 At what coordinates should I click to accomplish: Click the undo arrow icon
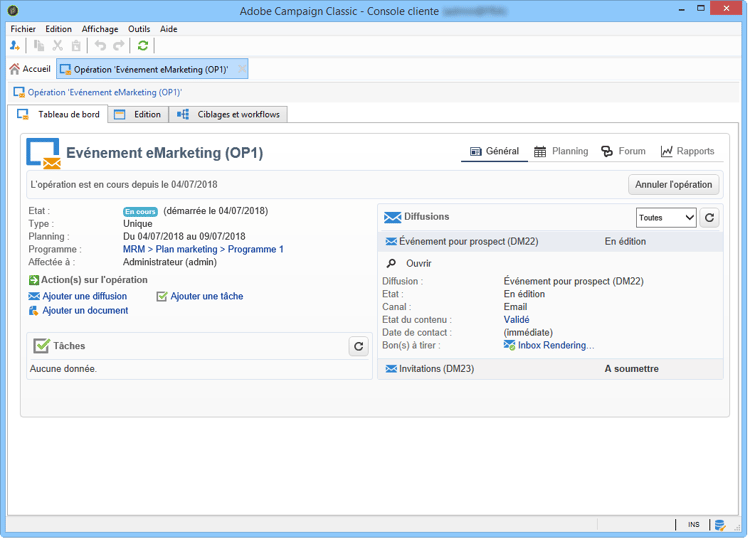[100, 45]
